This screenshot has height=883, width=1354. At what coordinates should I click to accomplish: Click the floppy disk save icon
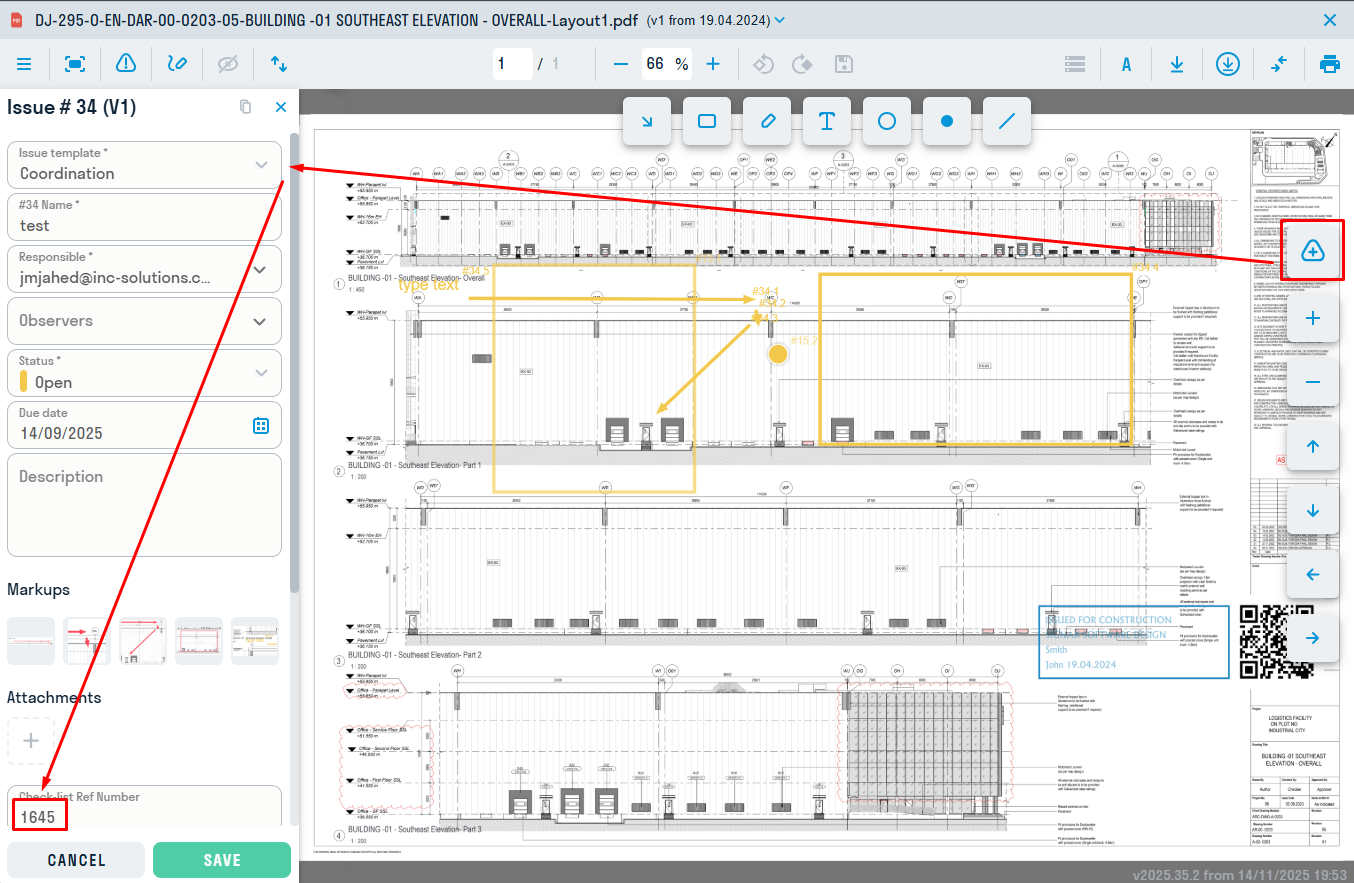tap(843, 64)
